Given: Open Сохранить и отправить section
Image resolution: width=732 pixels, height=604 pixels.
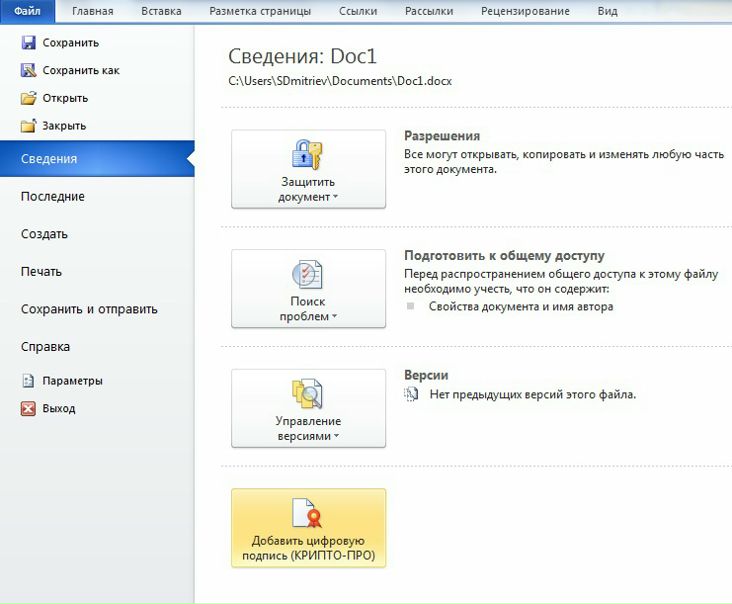Looking at the screenshot, I should tap(89, 309).
